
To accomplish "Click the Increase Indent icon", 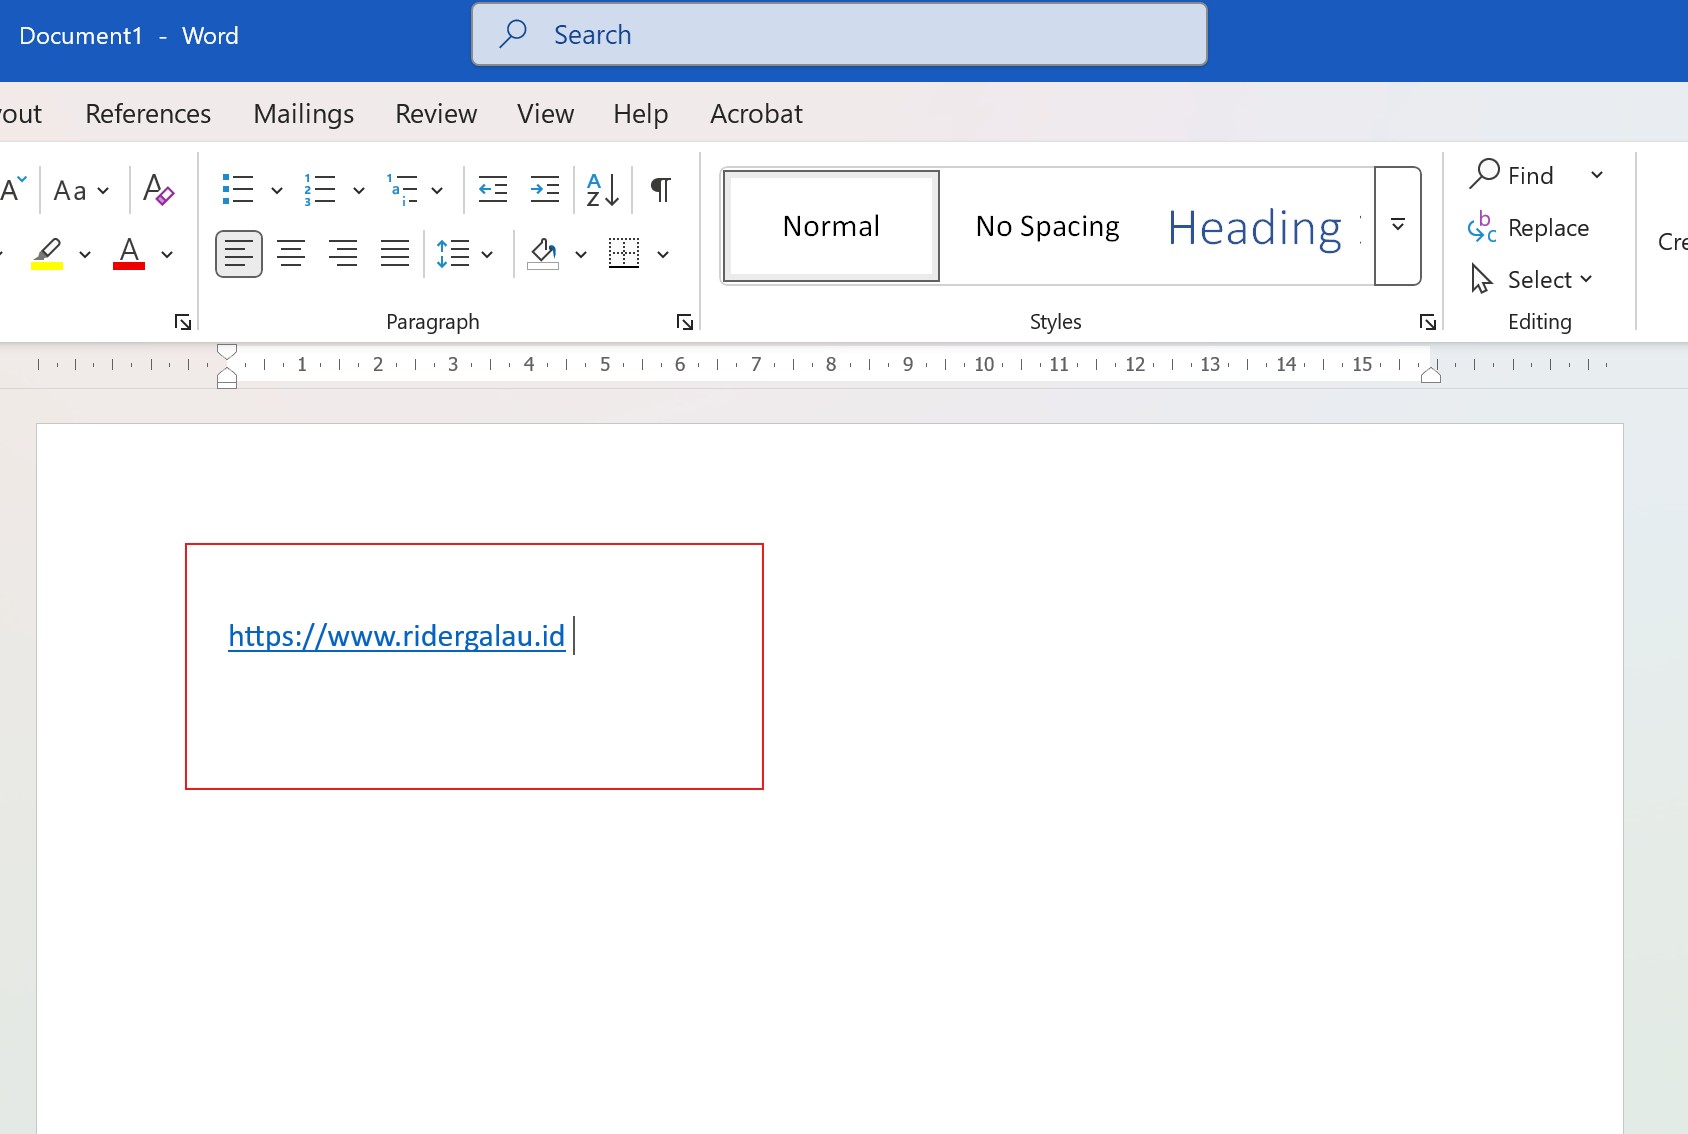I will (x=544, y=189).
